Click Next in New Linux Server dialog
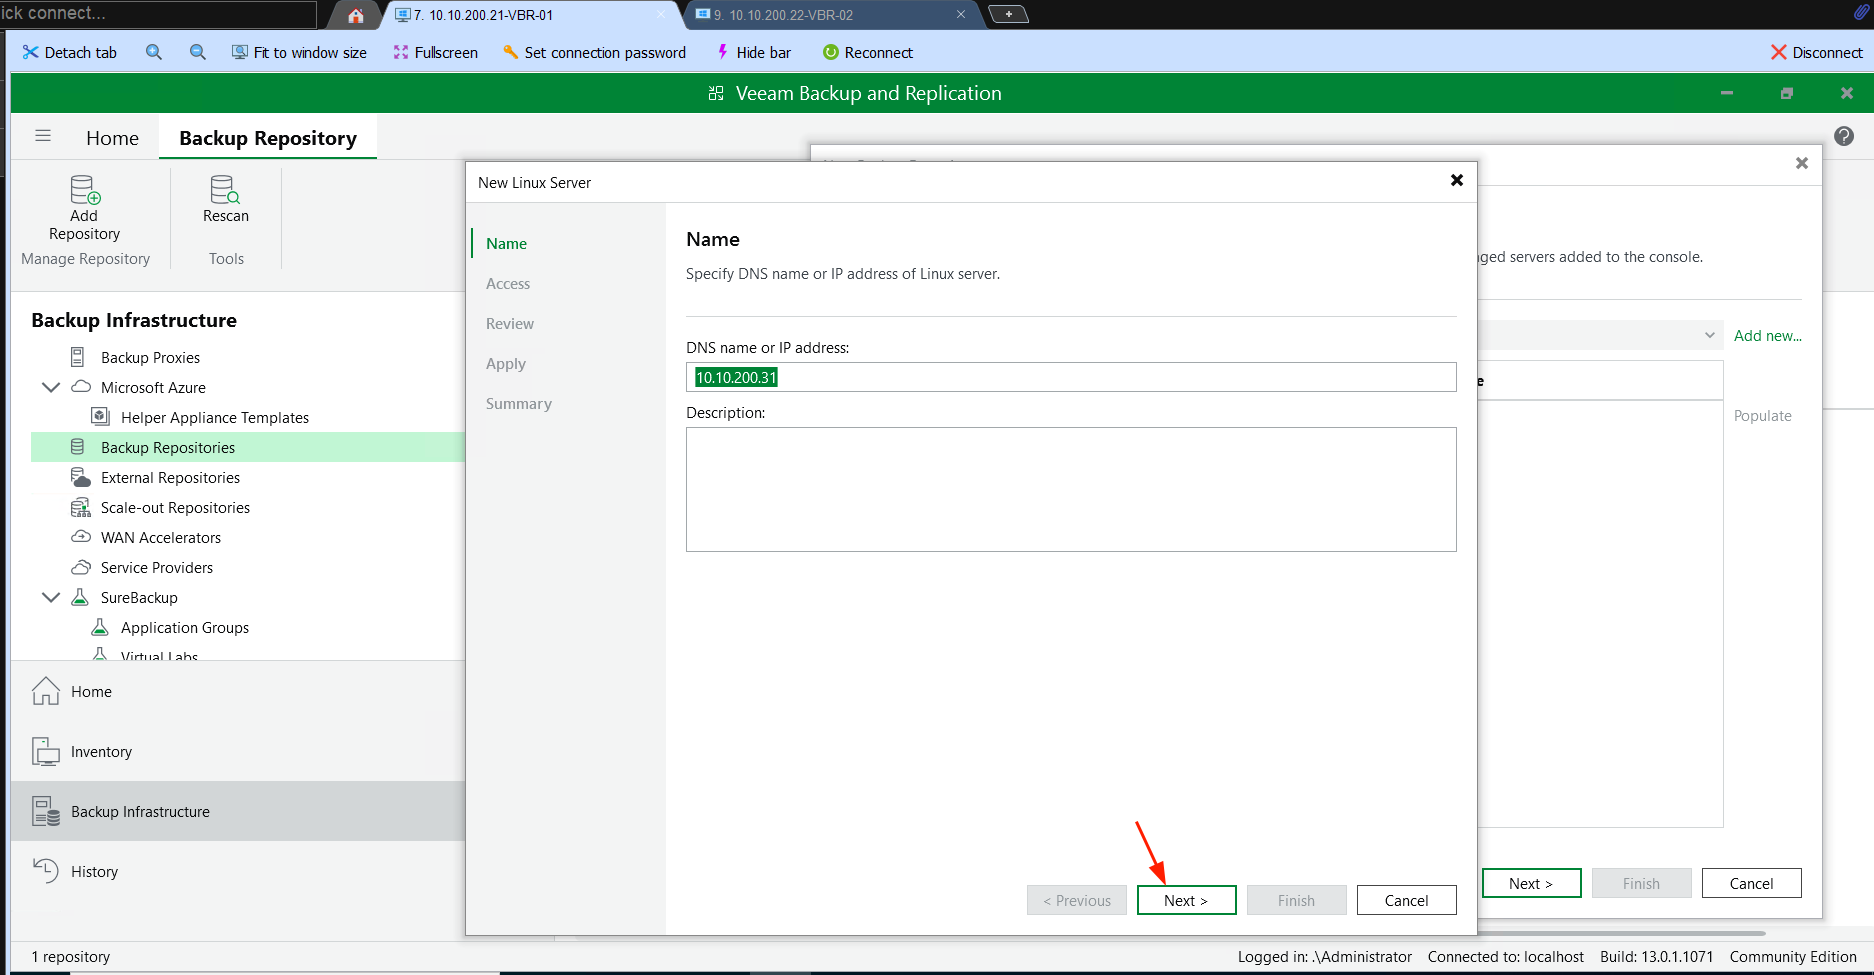Screen dimensions: 1874x975 [x=1186, y=900]
